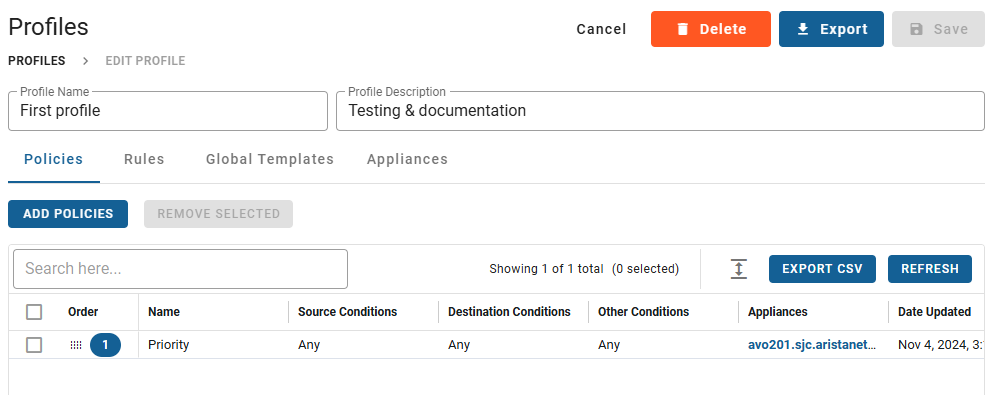Grab the drag handle of Priority row

(76, 345)
